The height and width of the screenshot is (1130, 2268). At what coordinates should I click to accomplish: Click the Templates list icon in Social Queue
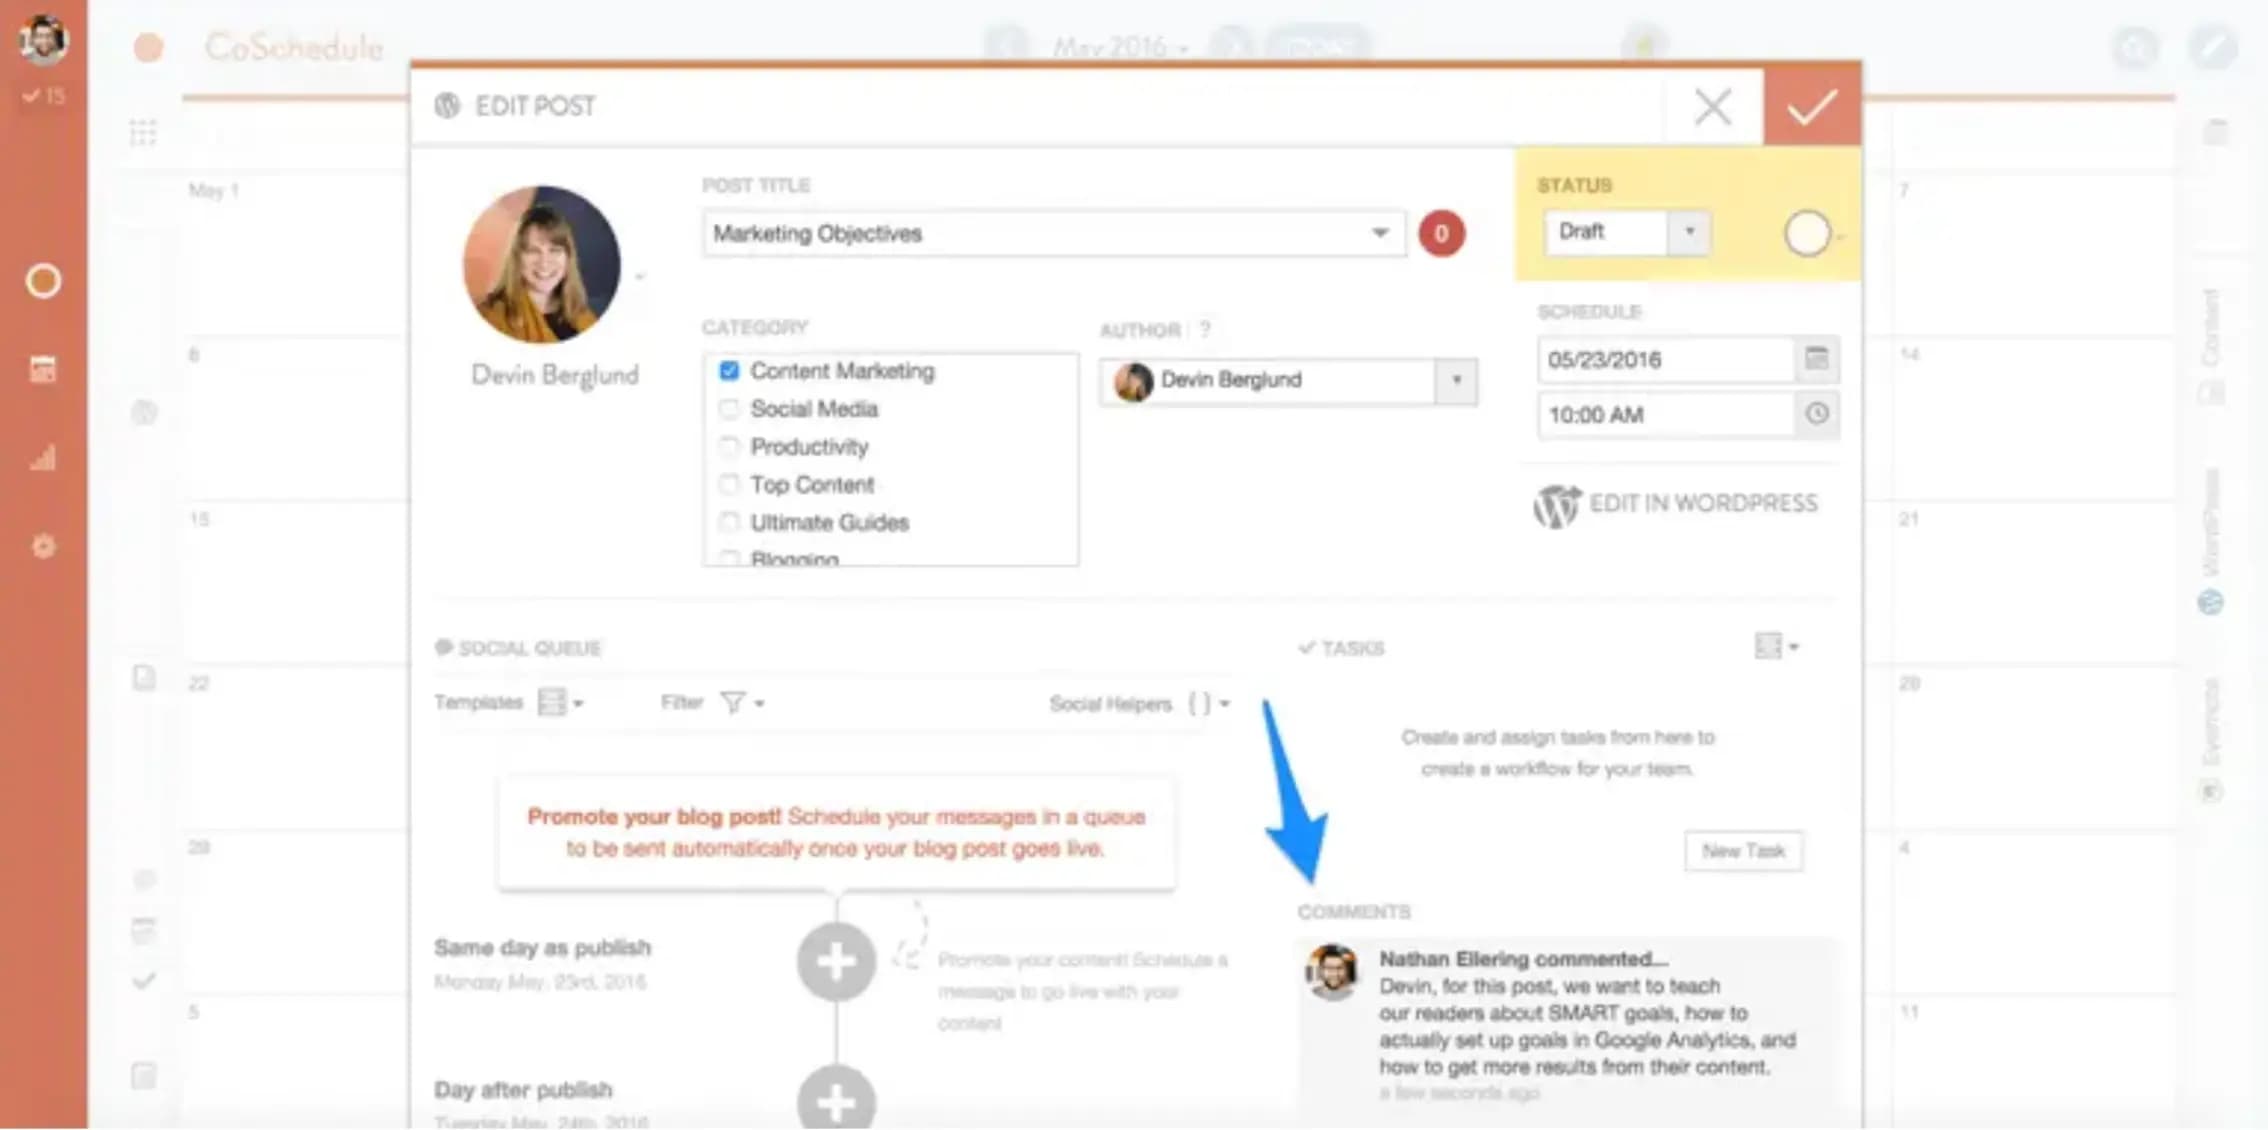pos(553,701)
